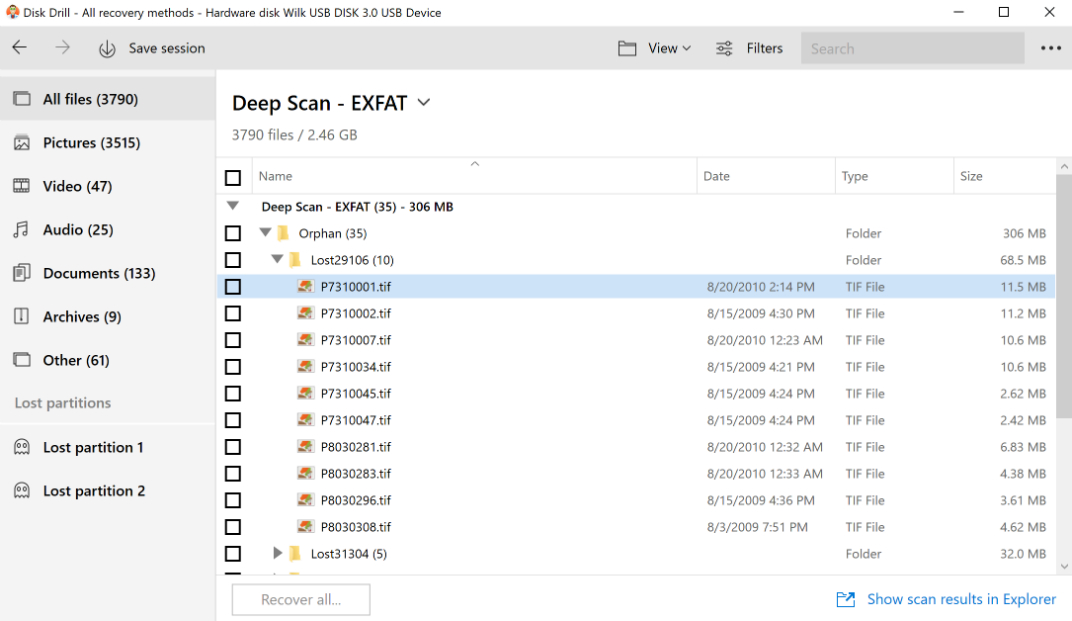Click the Archives category icon
This screenshot has width=1072, height=621.
click(22, 316)
